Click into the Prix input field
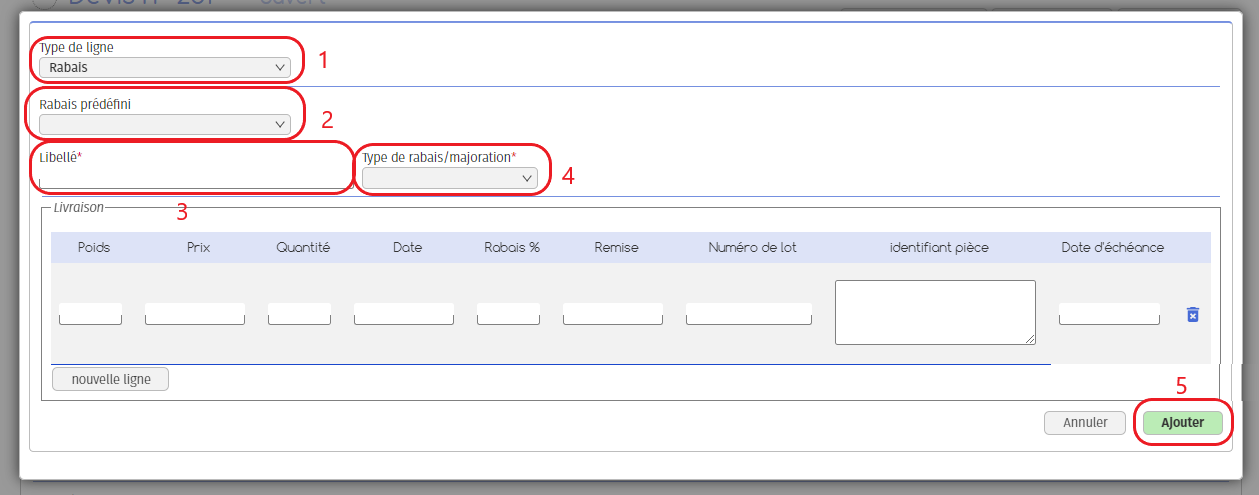 click(195, 314)
